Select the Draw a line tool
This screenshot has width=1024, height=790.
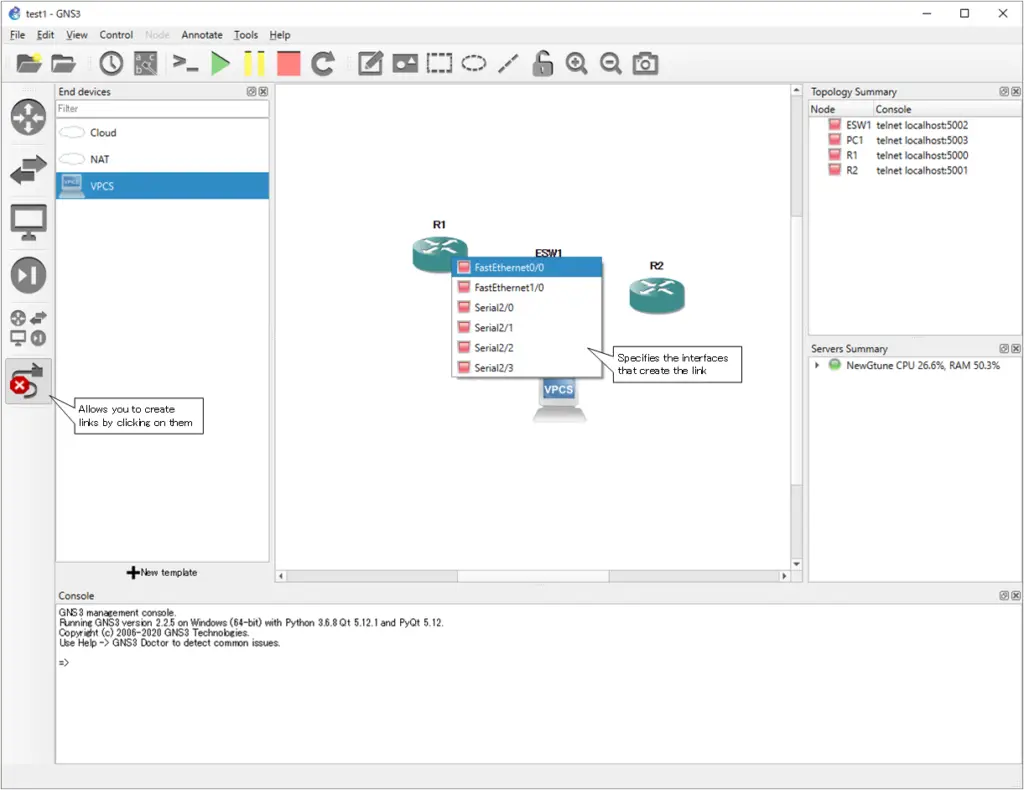(x=508, y=63)
